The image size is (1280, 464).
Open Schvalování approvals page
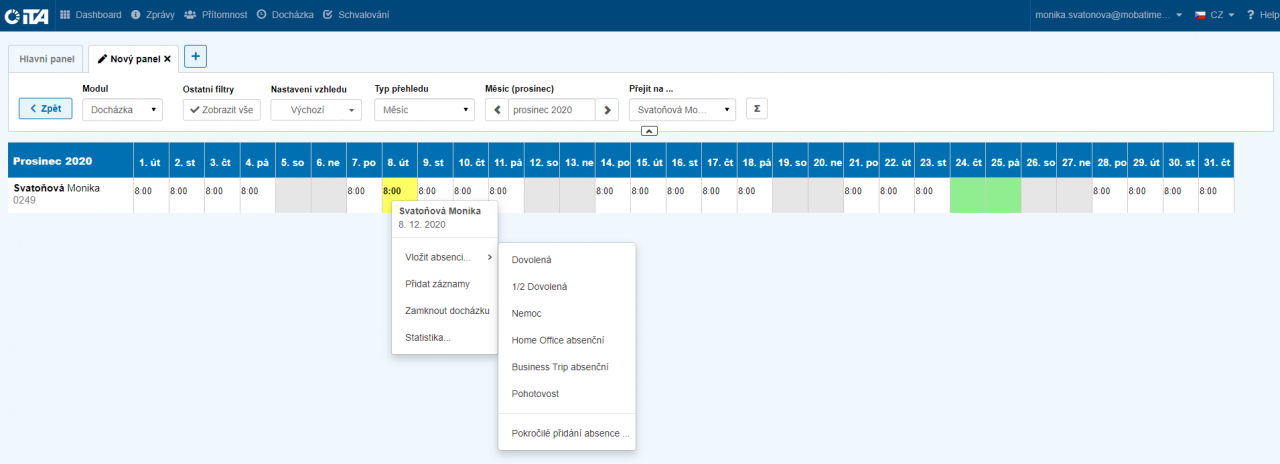[x=356, y=15]
